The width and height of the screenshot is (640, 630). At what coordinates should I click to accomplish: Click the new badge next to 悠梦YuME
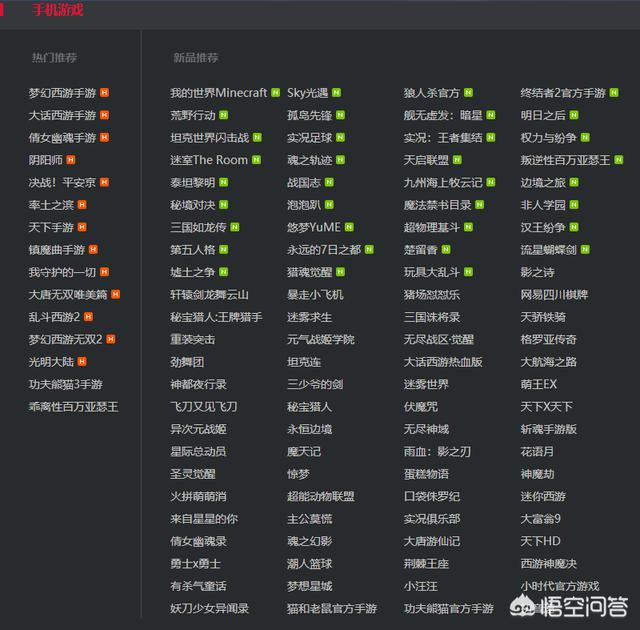tap(349, 227)
